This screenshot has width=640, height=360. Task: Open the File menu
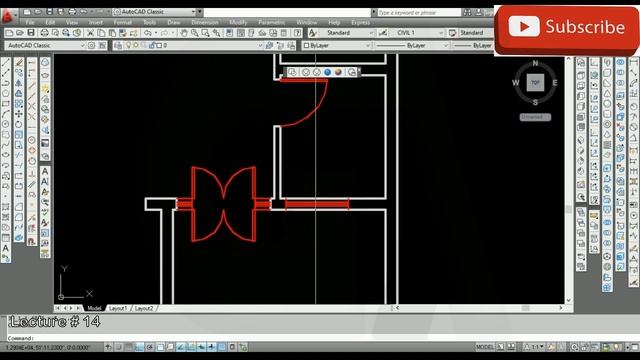click(x=30, y=22)
